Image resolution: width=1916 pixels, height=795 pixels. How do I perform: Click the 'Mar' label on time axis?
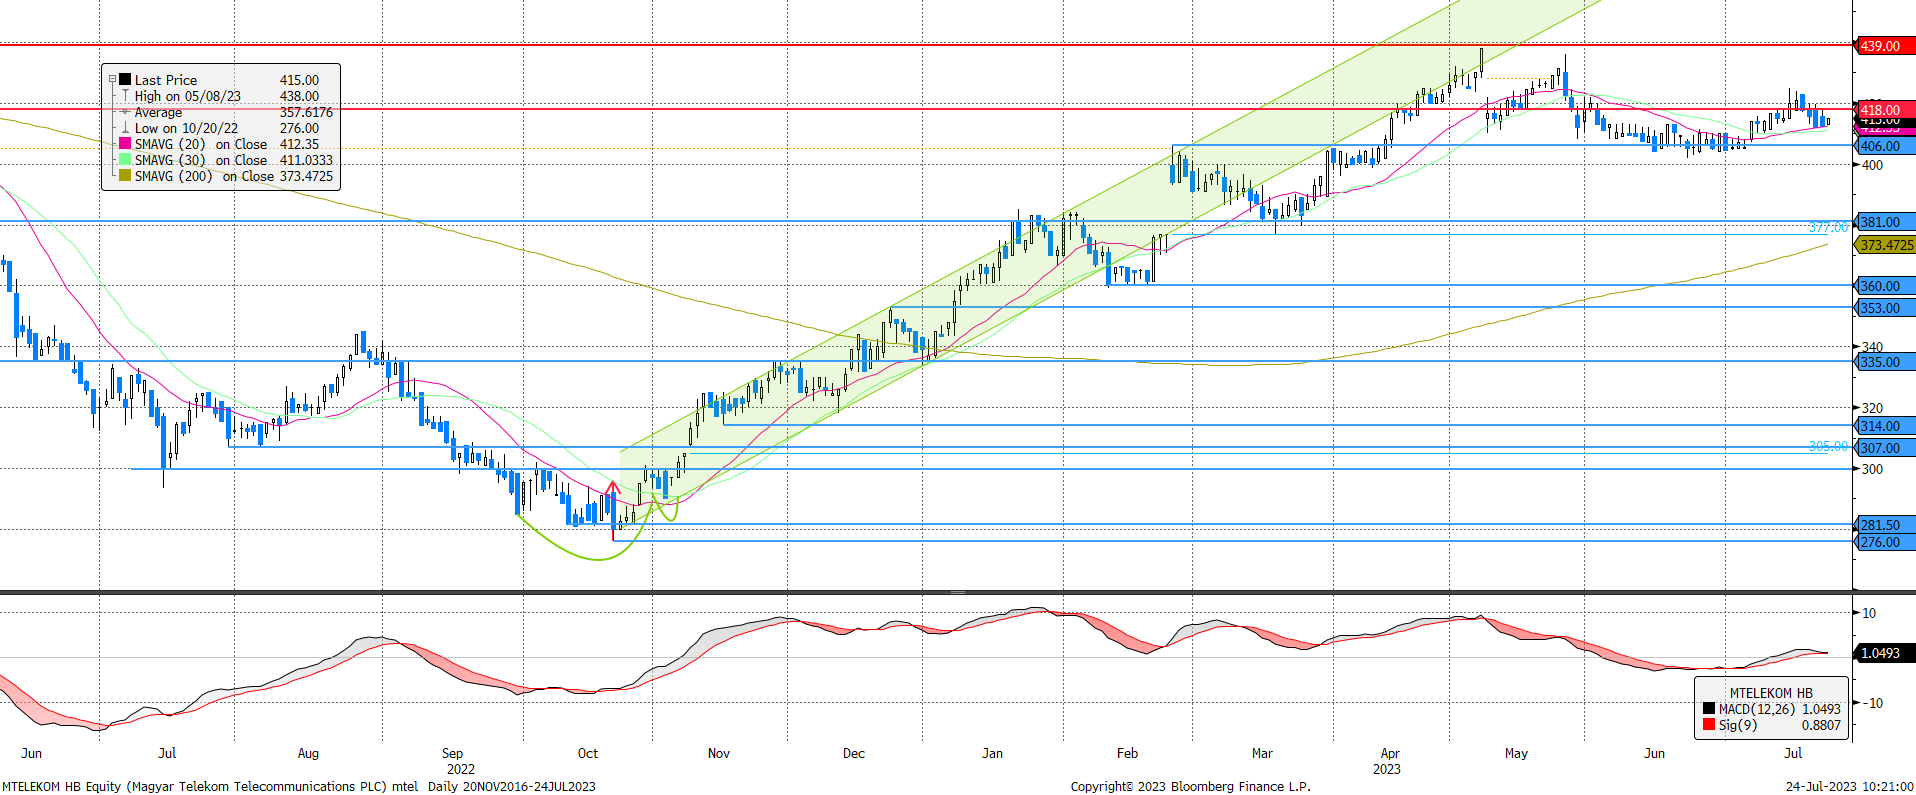coord(1262,753)
